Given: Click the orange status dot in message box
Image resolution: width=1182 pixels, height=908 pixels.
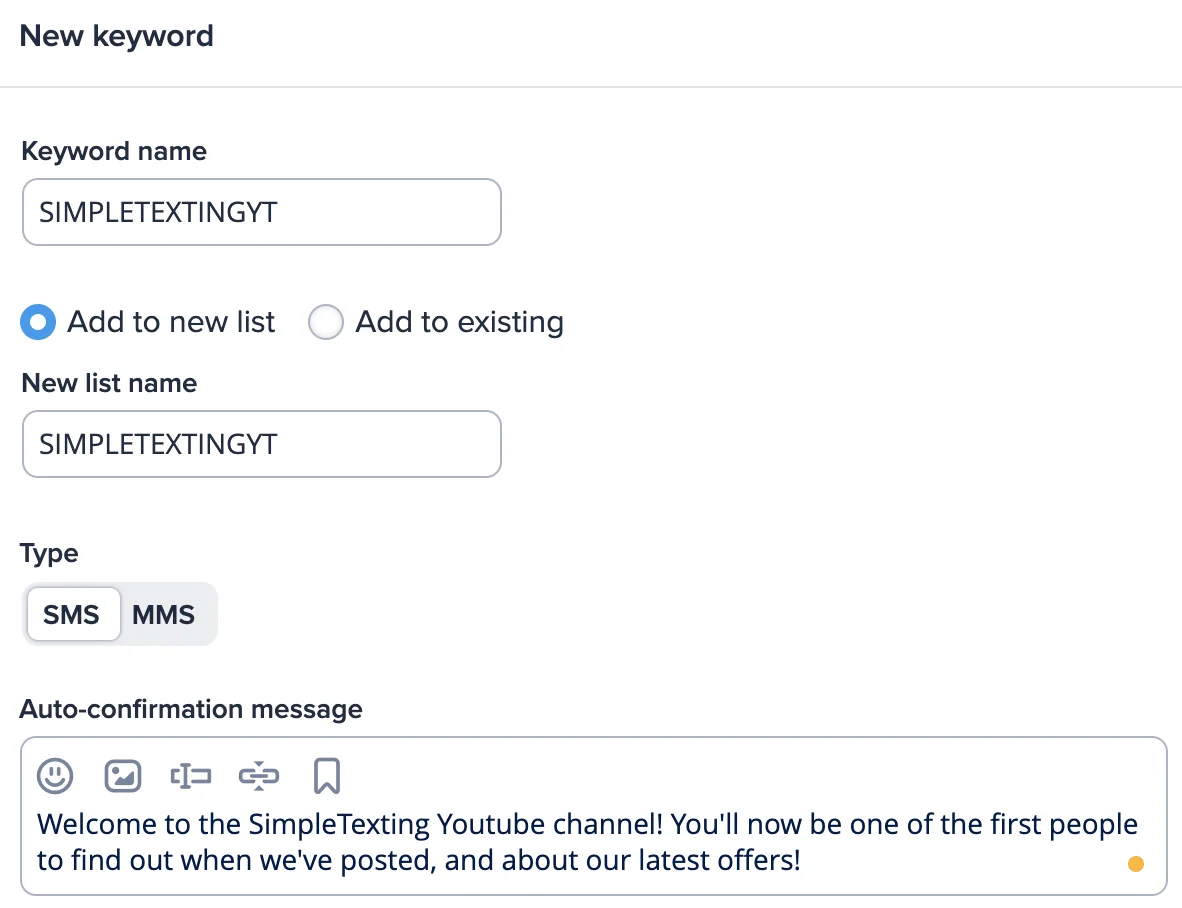Looking at the screenshot, I should click(x=1136, y=863).
